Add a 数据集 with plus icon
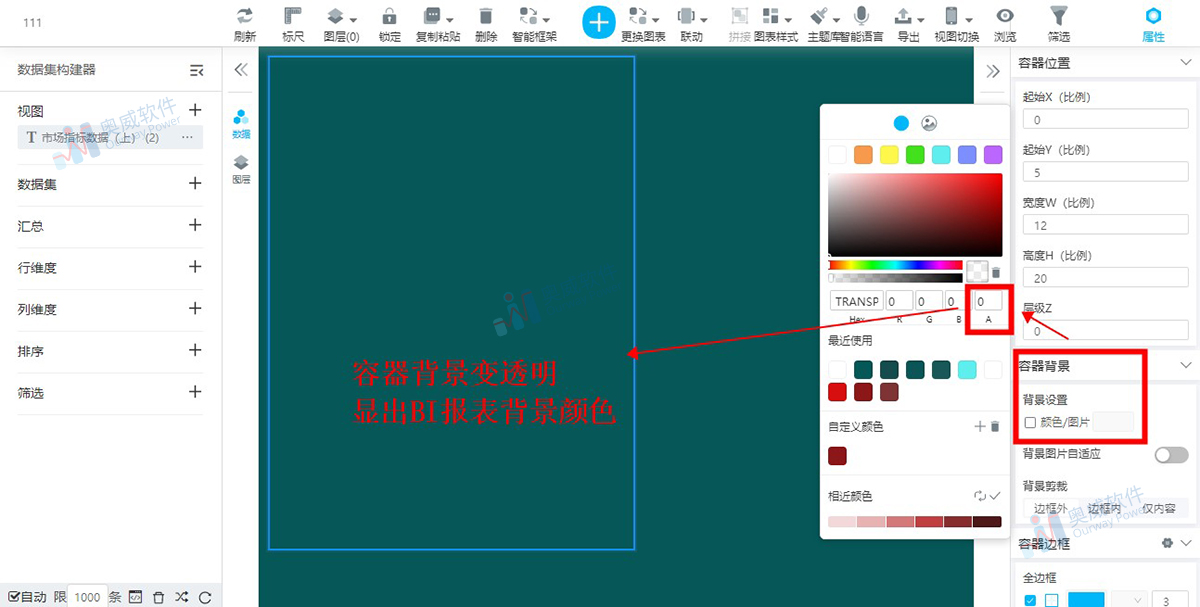The image size is (1200, 607). [195, 183]
